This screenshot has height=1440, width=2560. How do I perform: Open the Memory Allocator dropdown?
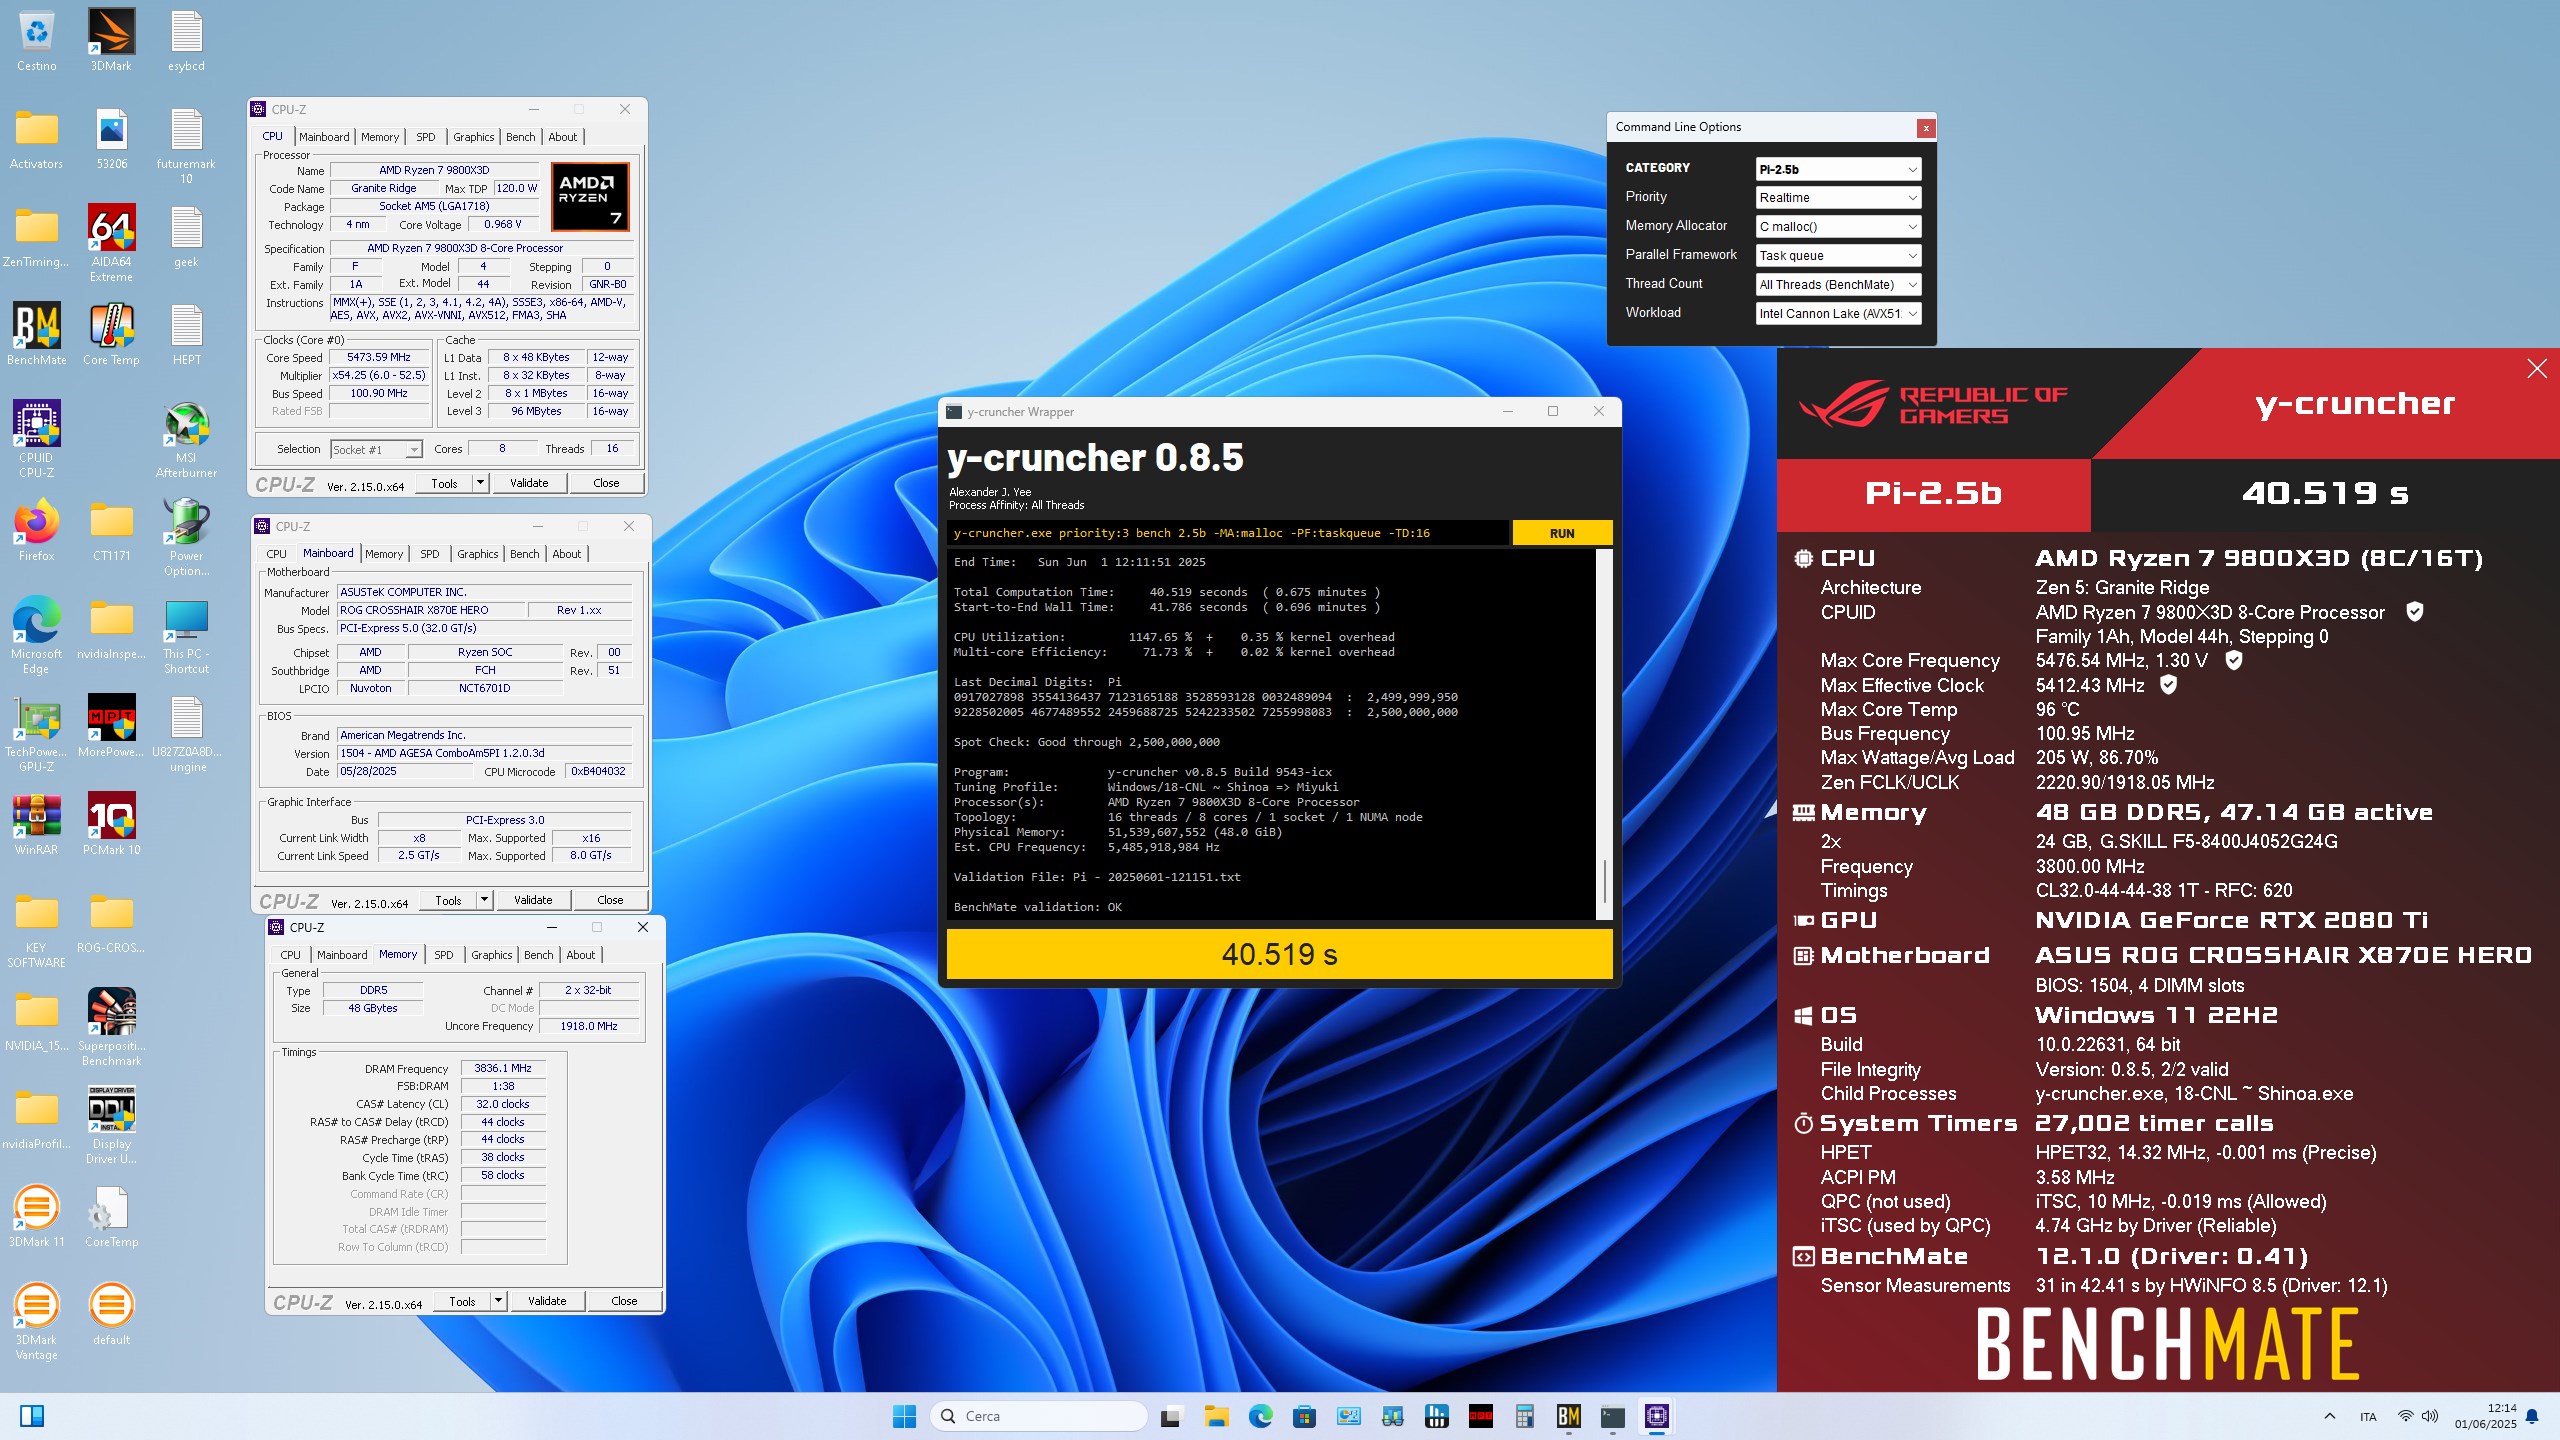click(1838, 227)
